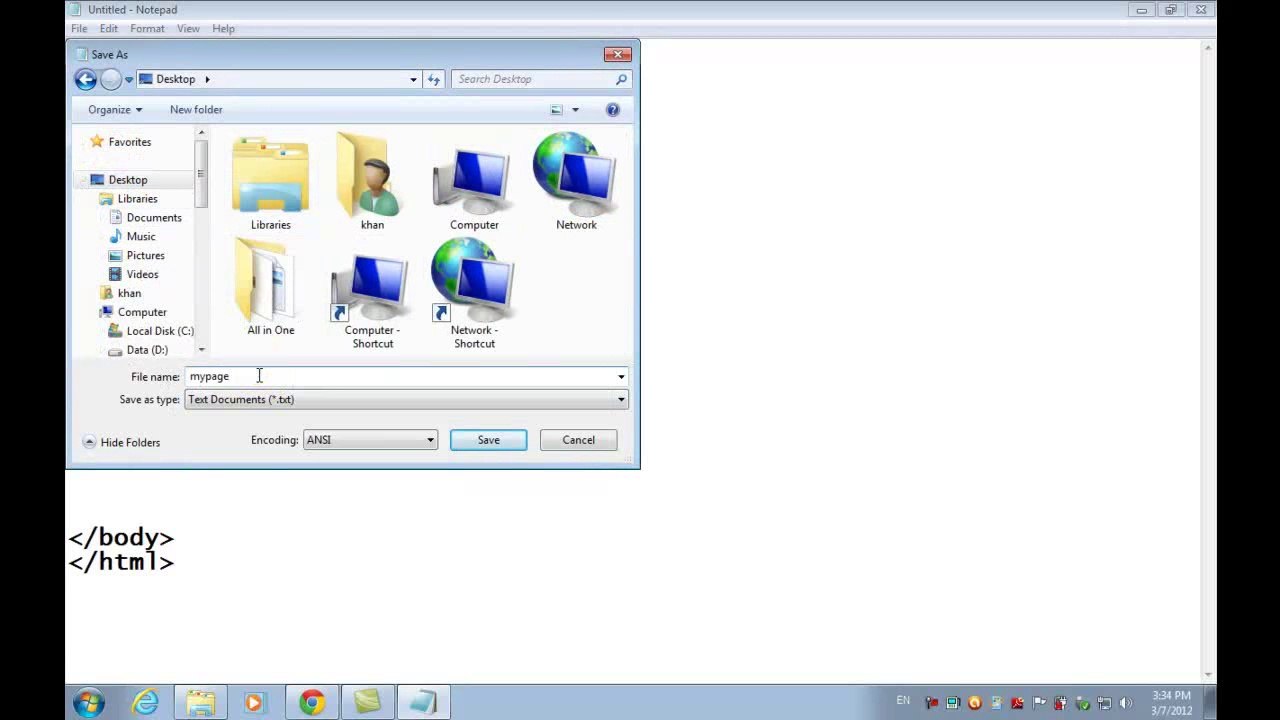Expand the Encoding ANSI dropdown

click(370, 440)
